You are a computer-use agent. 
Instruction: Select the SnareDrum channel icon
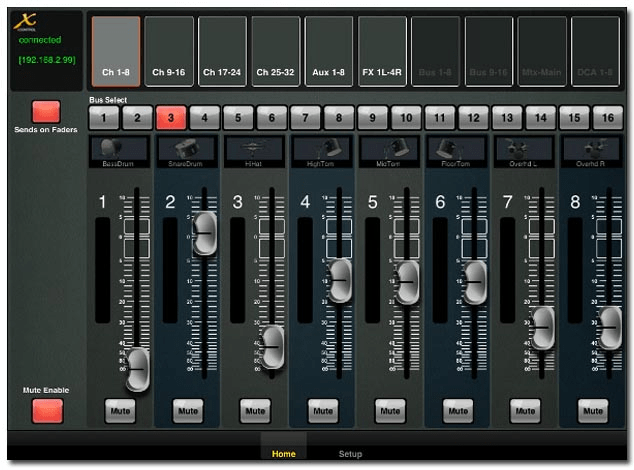186,152
